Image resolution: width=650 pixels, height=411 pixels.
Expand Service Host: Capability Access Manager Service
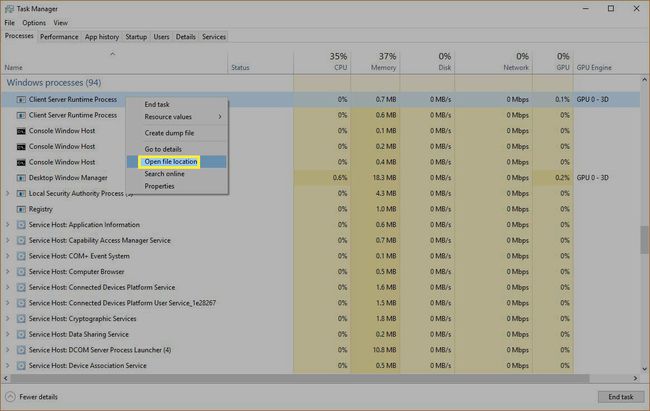(7, 241)
